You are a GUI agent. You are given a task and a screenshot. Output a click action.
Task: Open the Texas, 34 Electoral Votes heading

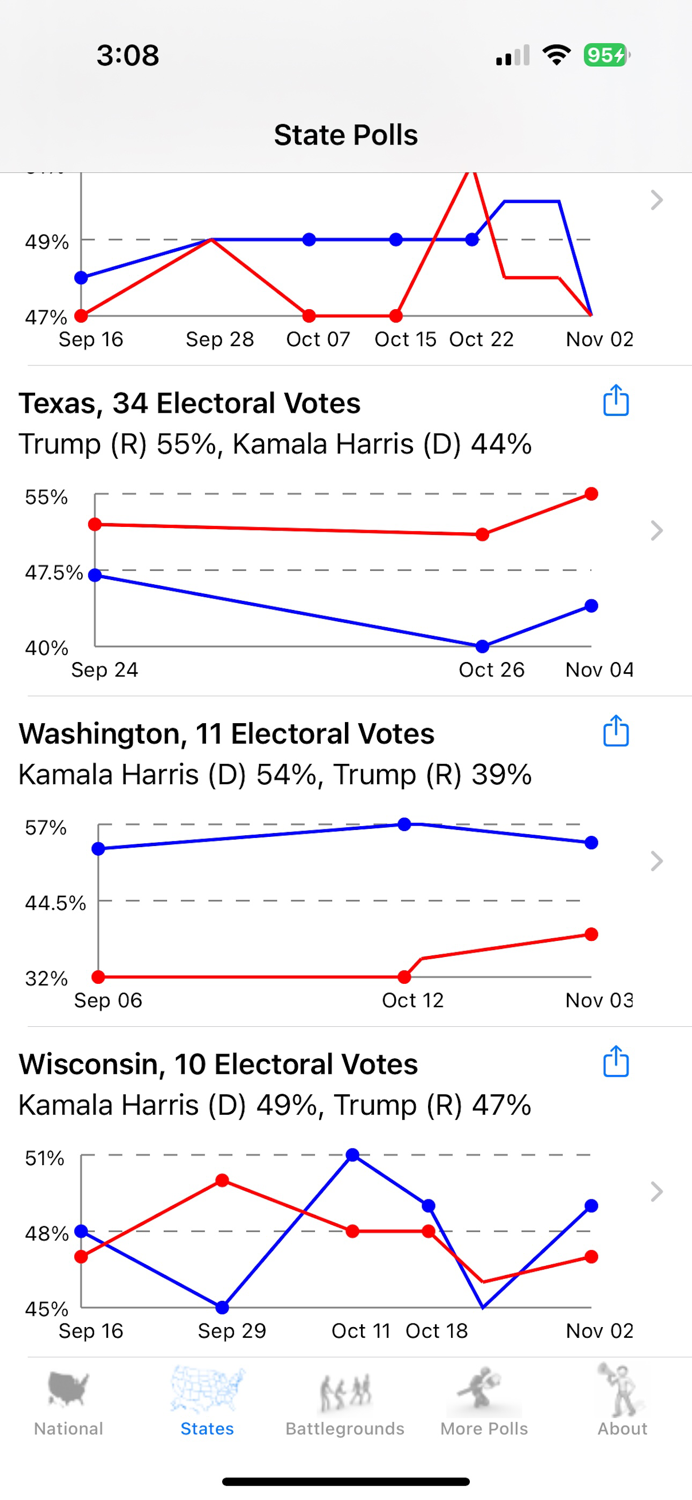(x=190, y=404)
